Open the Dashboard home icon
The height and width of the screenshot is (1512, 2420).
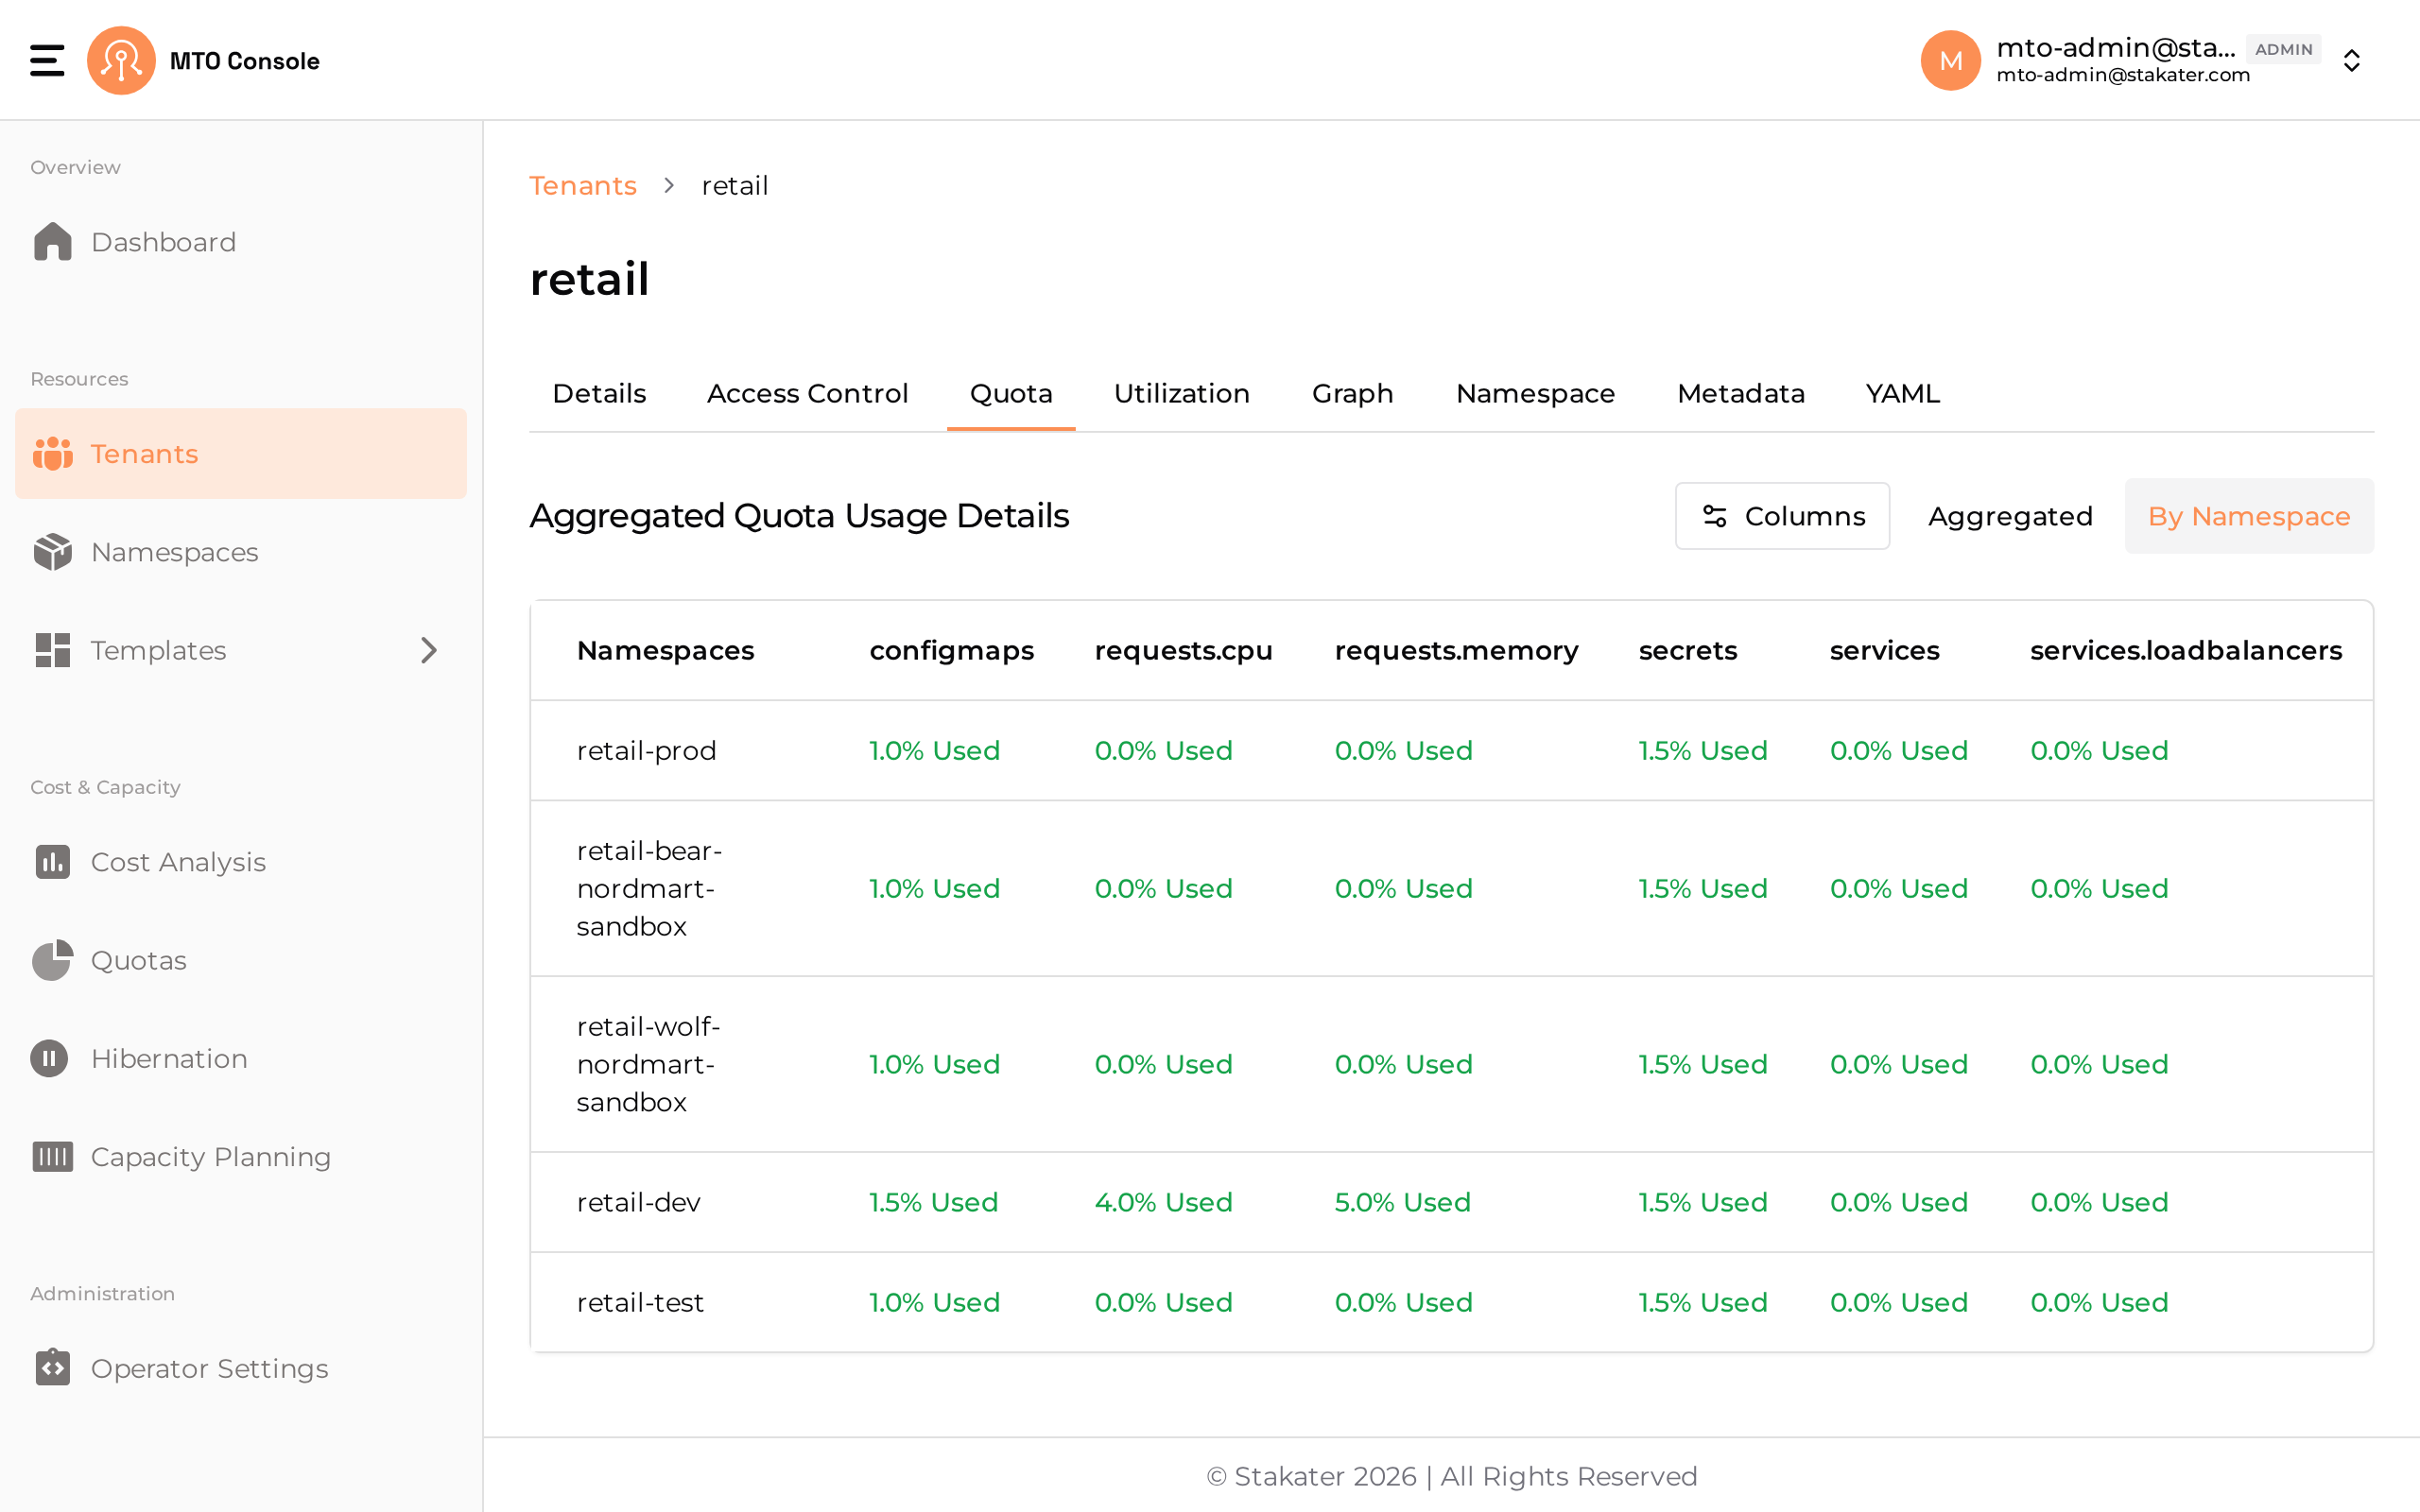[52, 242]
